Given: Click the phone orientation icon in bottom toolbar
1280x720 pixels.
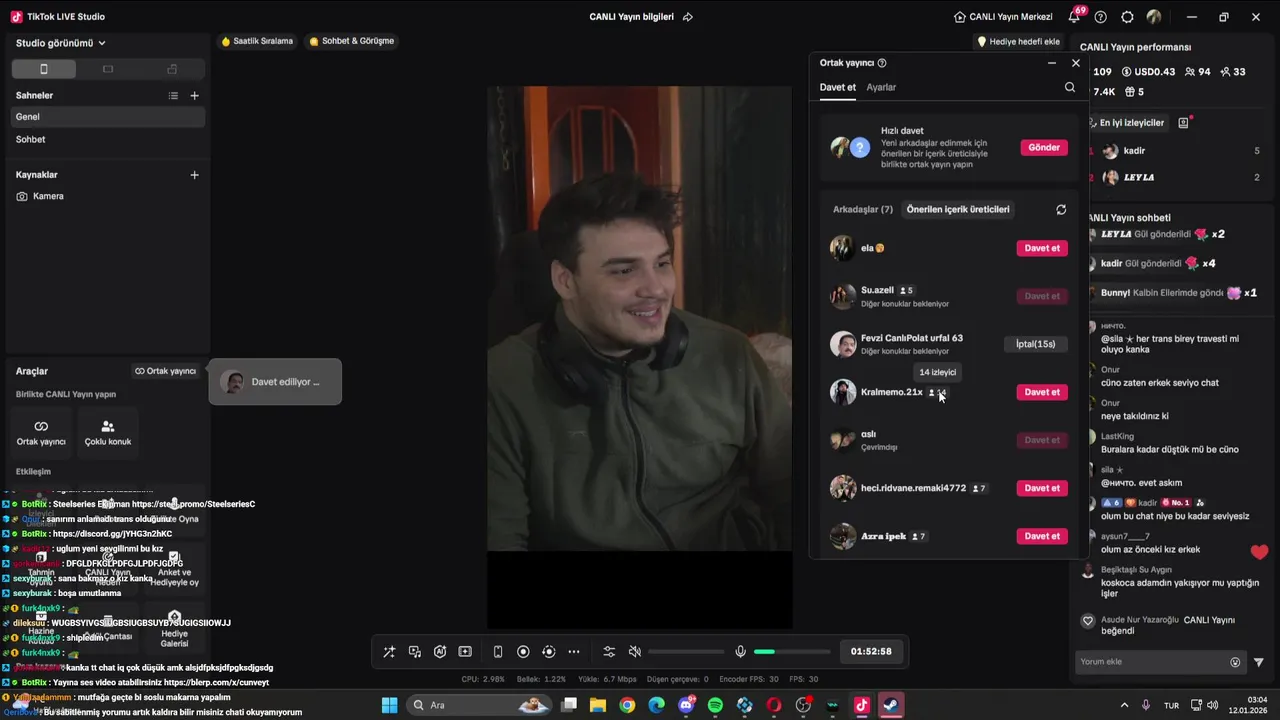Looking at the screenshot, I should tap(498, 652).
